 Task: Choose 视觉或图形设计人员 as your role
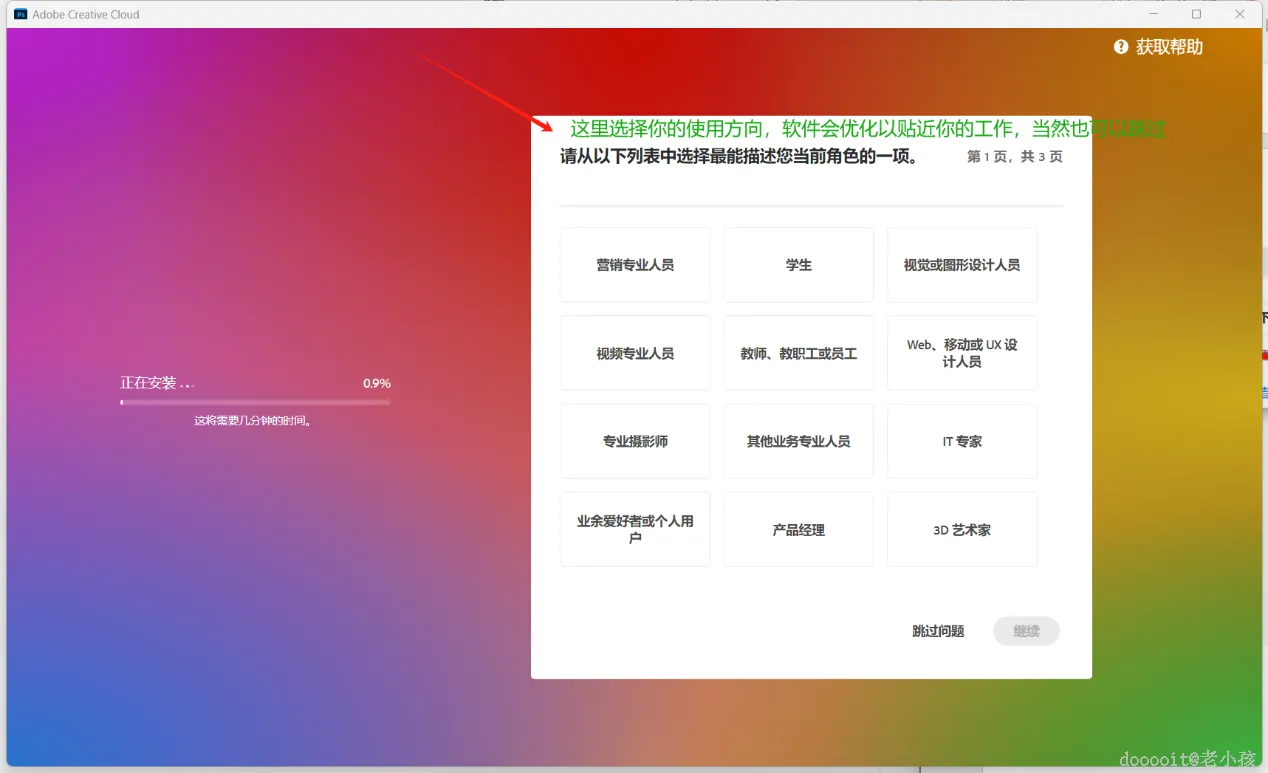(961, 264)
